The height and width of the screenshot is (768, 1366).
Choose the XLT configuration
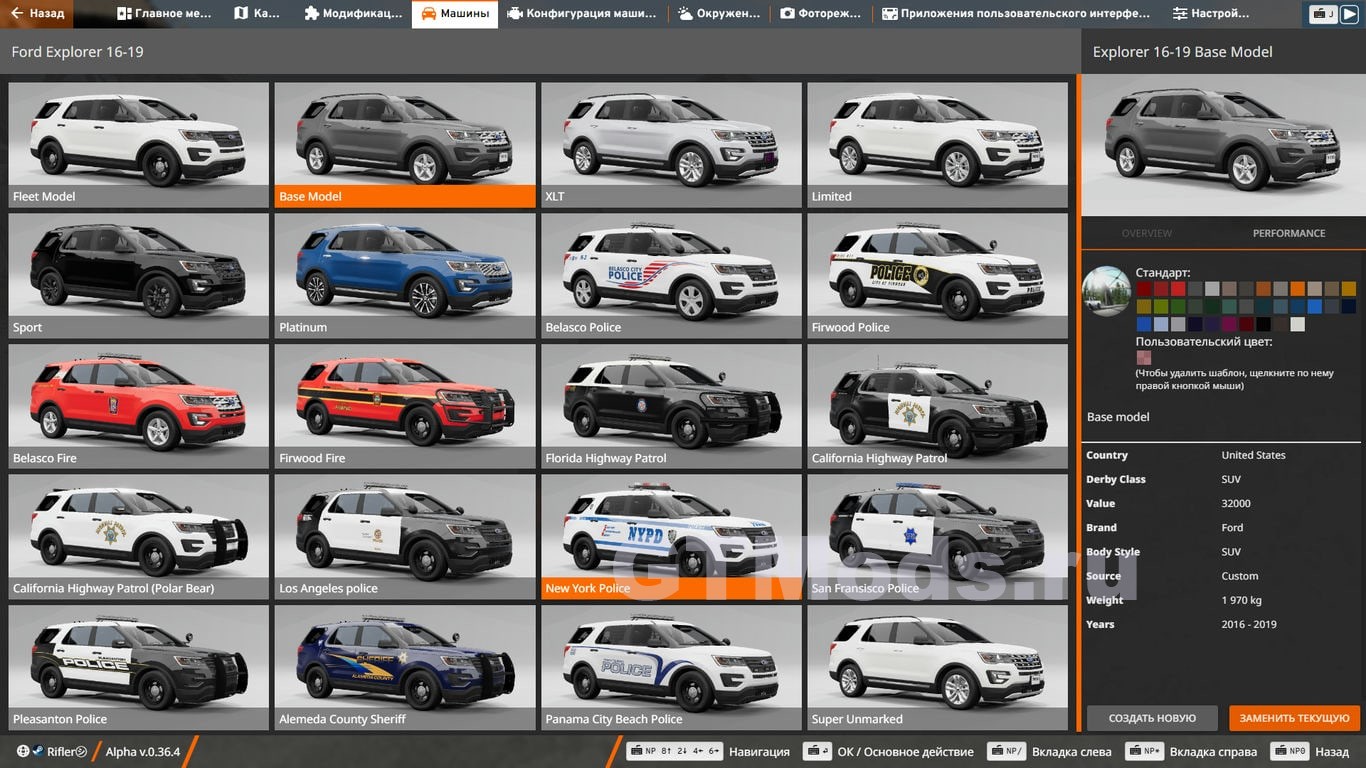(671, 145)
